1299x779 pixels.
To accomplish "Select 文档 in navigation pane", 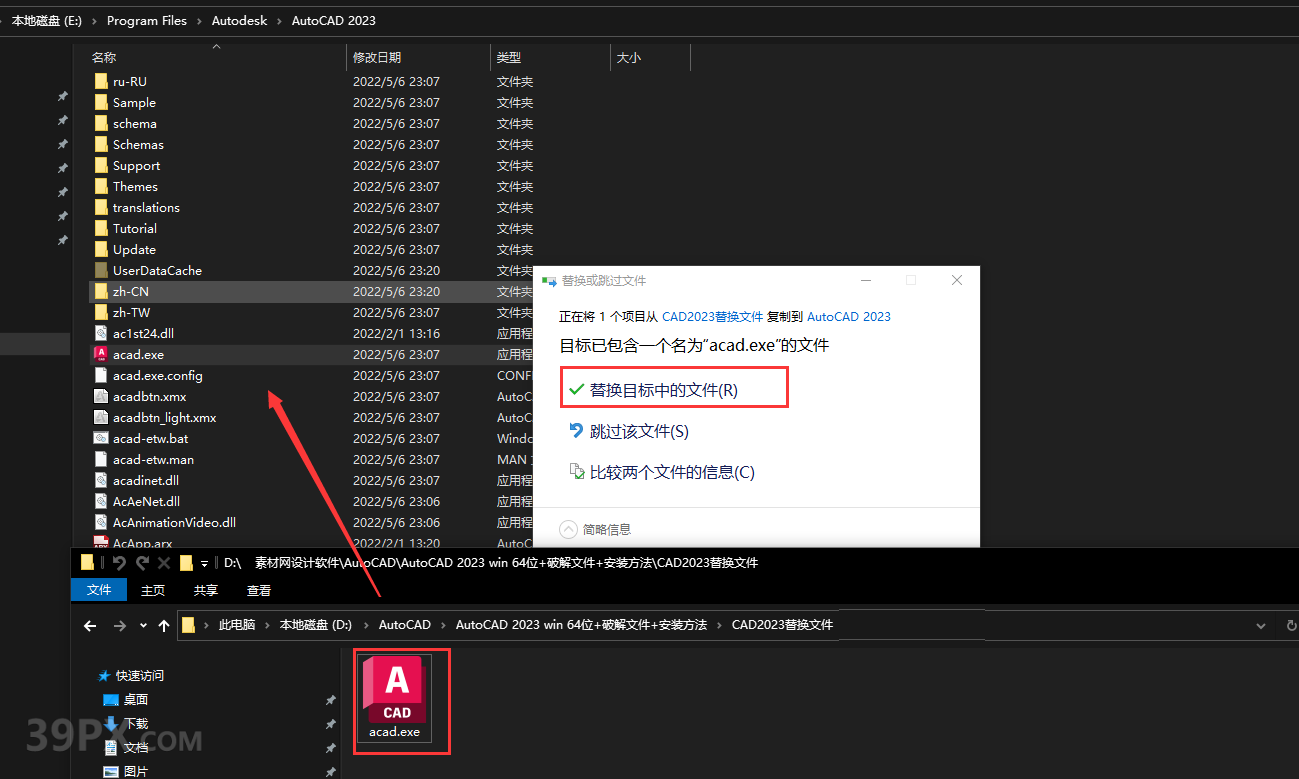I will pyautogui.click(x=136, y=748).
